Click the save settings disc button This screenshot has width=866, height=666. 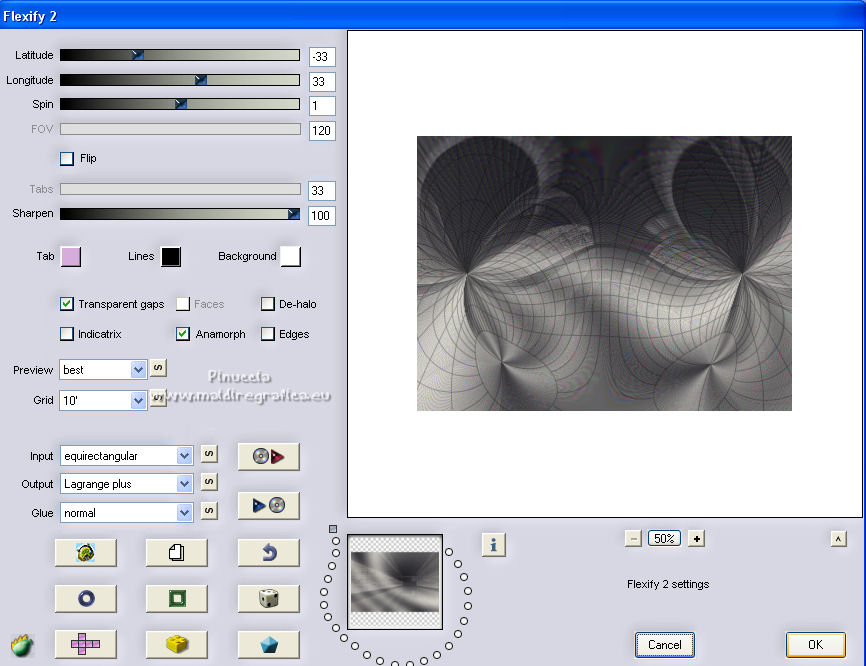click(x=268, y=506)
